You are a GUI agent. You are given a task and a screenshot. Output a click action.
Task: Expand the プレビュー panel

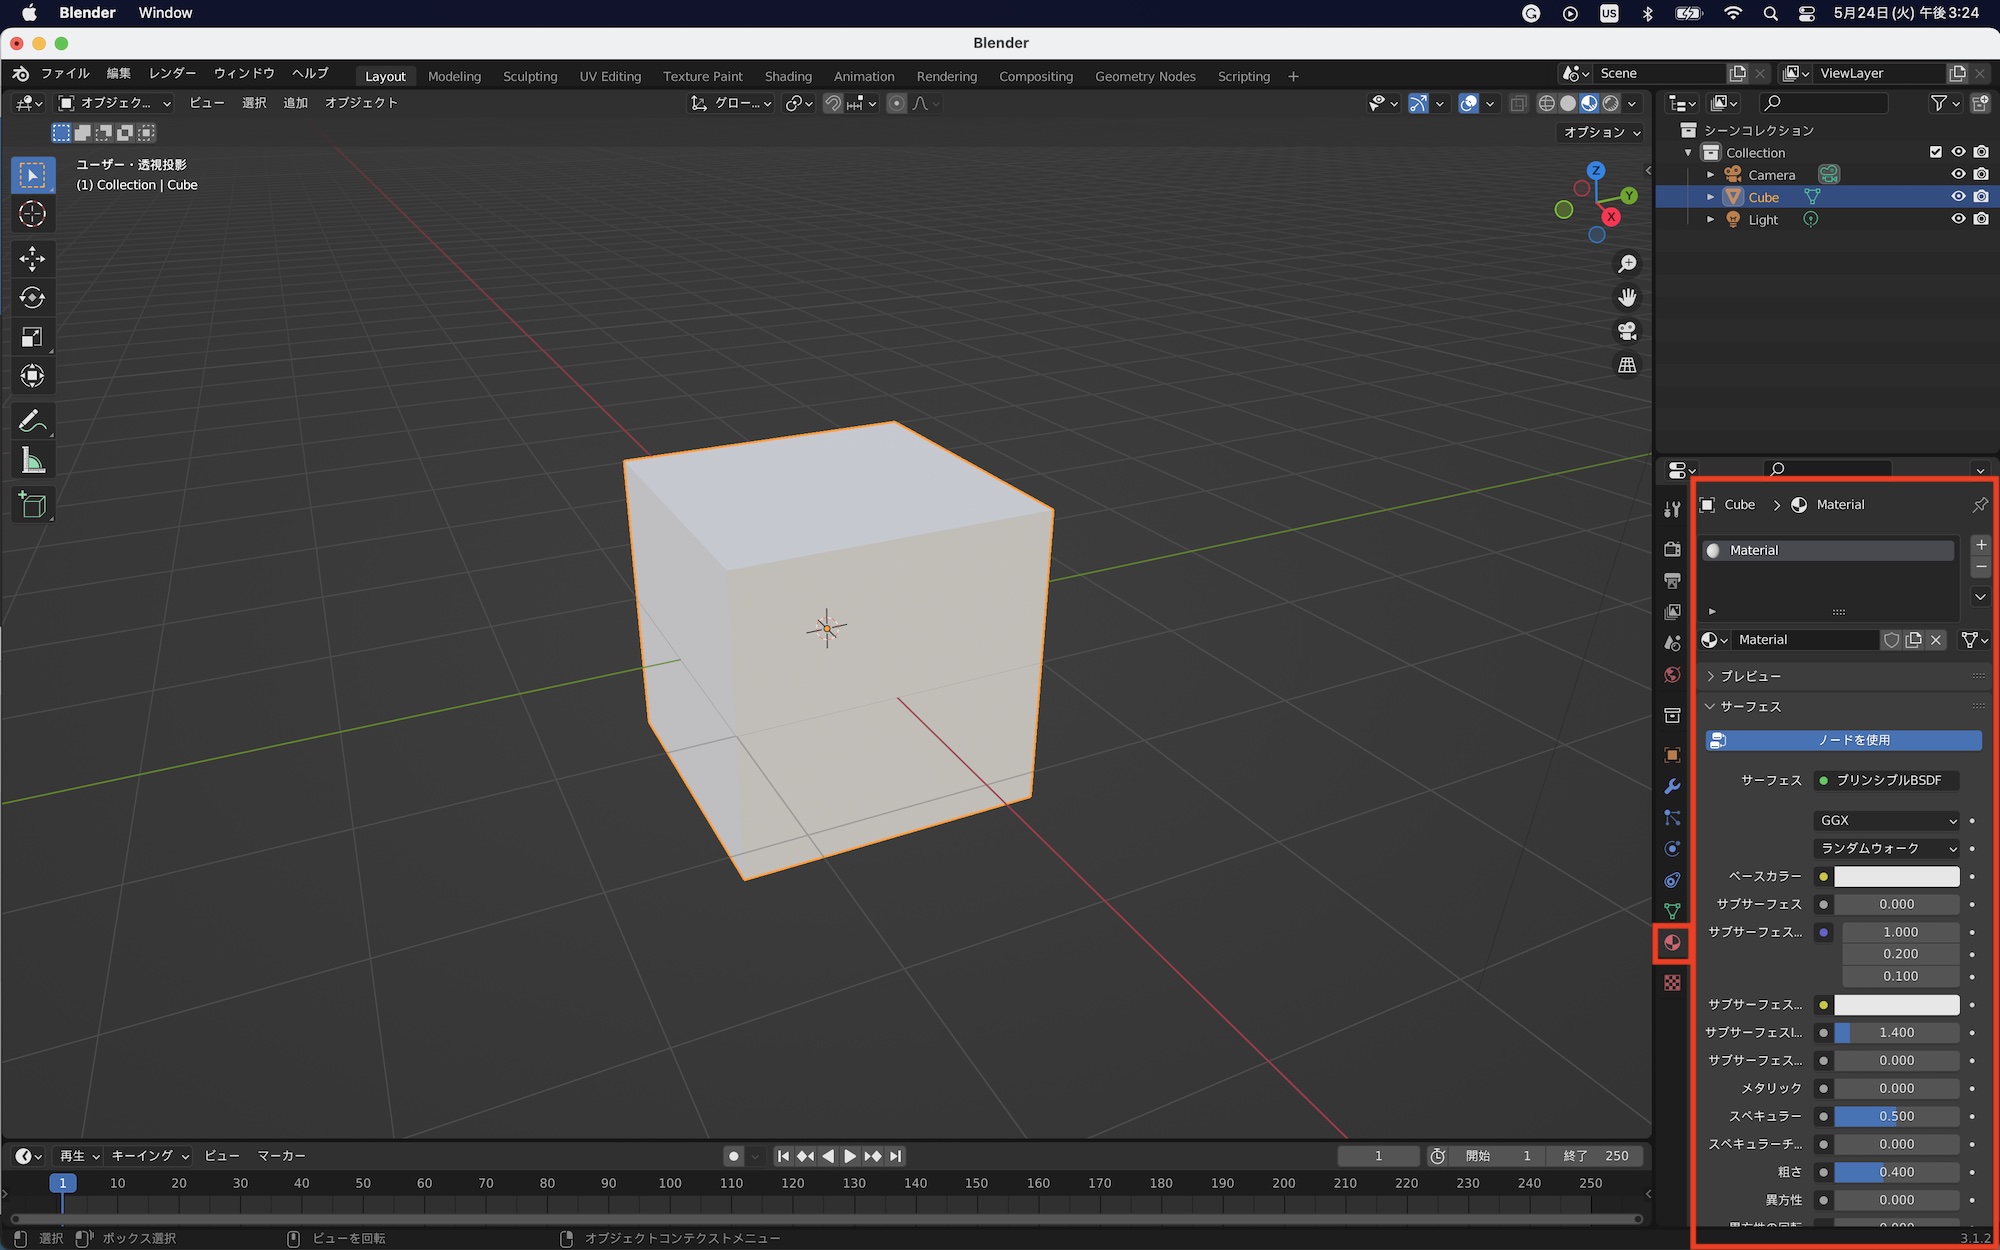(1750, 676)
